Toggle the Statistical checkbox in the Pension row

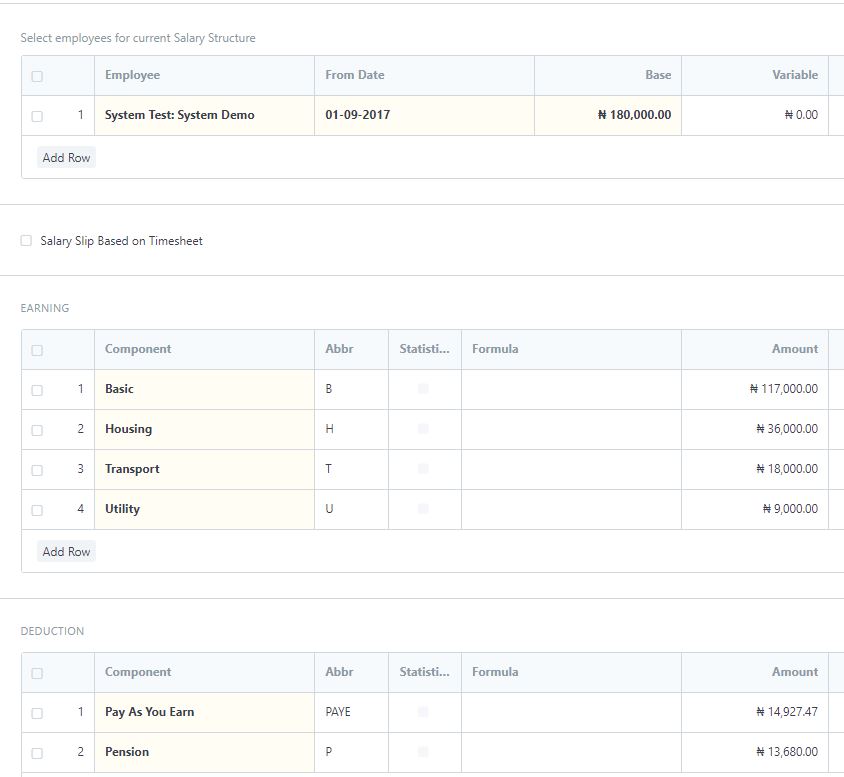point(423,752)
